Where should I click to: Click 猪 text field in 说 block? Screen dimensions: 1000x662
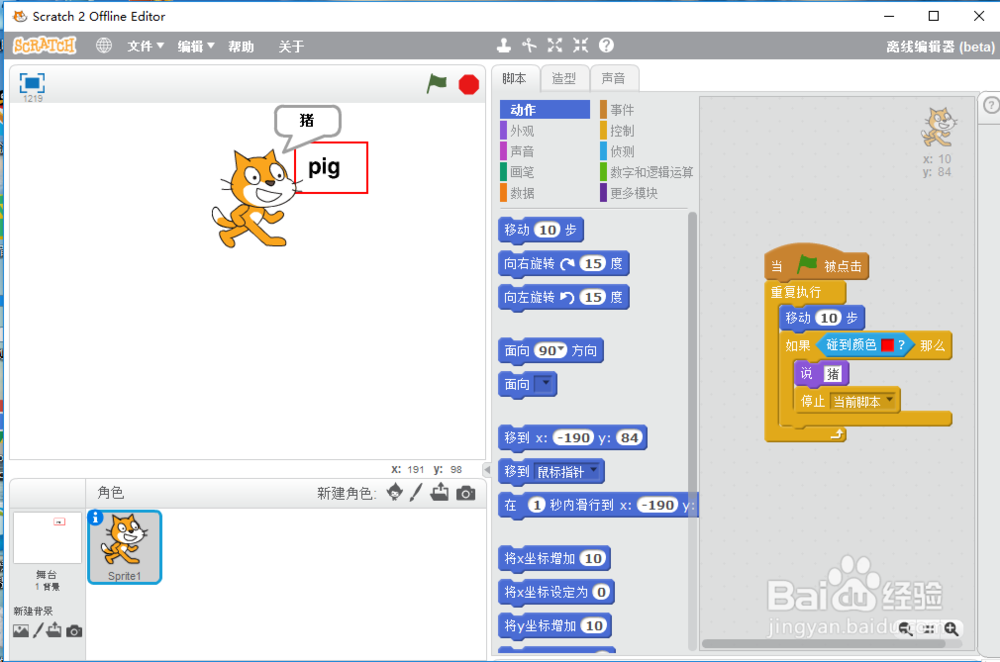833,374
